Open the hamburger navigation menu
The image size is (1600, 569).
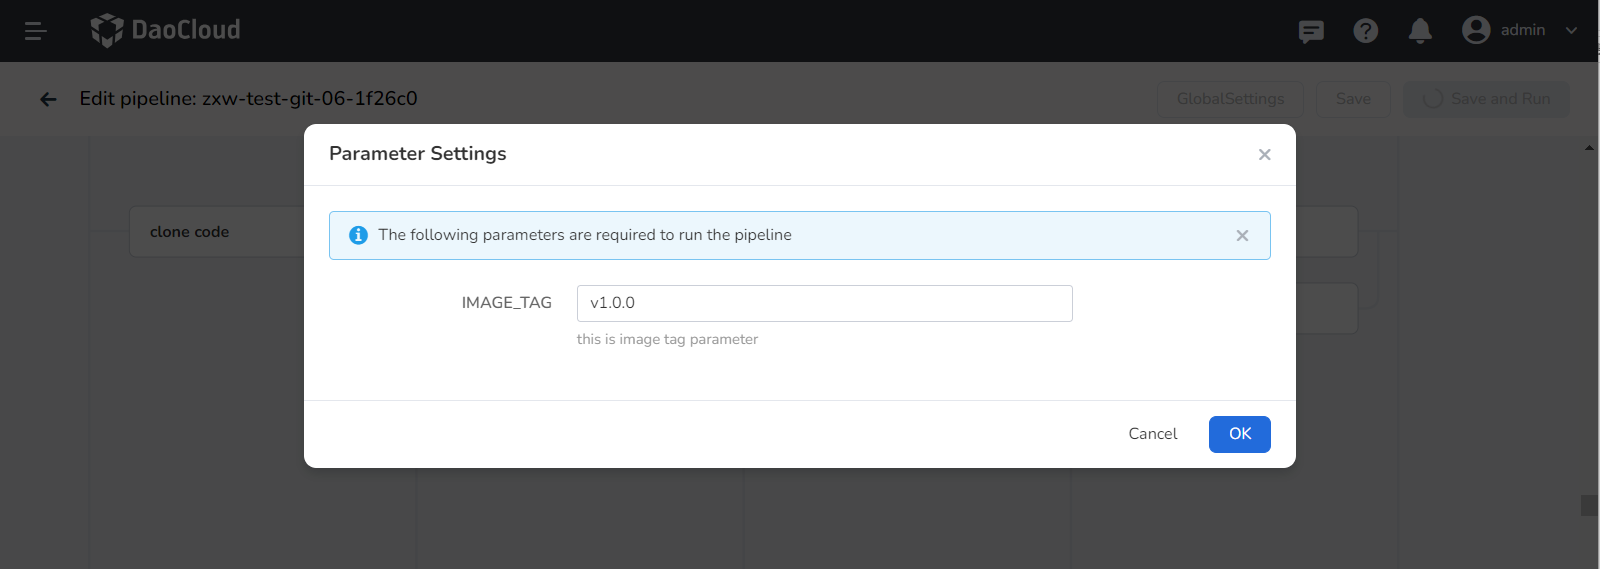coord(35,31)
